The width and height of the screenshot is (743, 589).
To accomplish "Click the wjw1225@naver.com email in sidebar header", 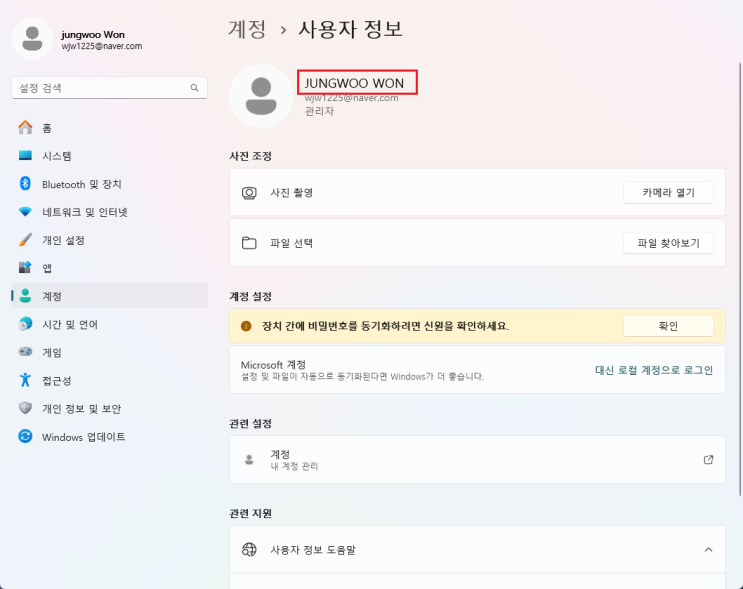I will click(101, 46).
